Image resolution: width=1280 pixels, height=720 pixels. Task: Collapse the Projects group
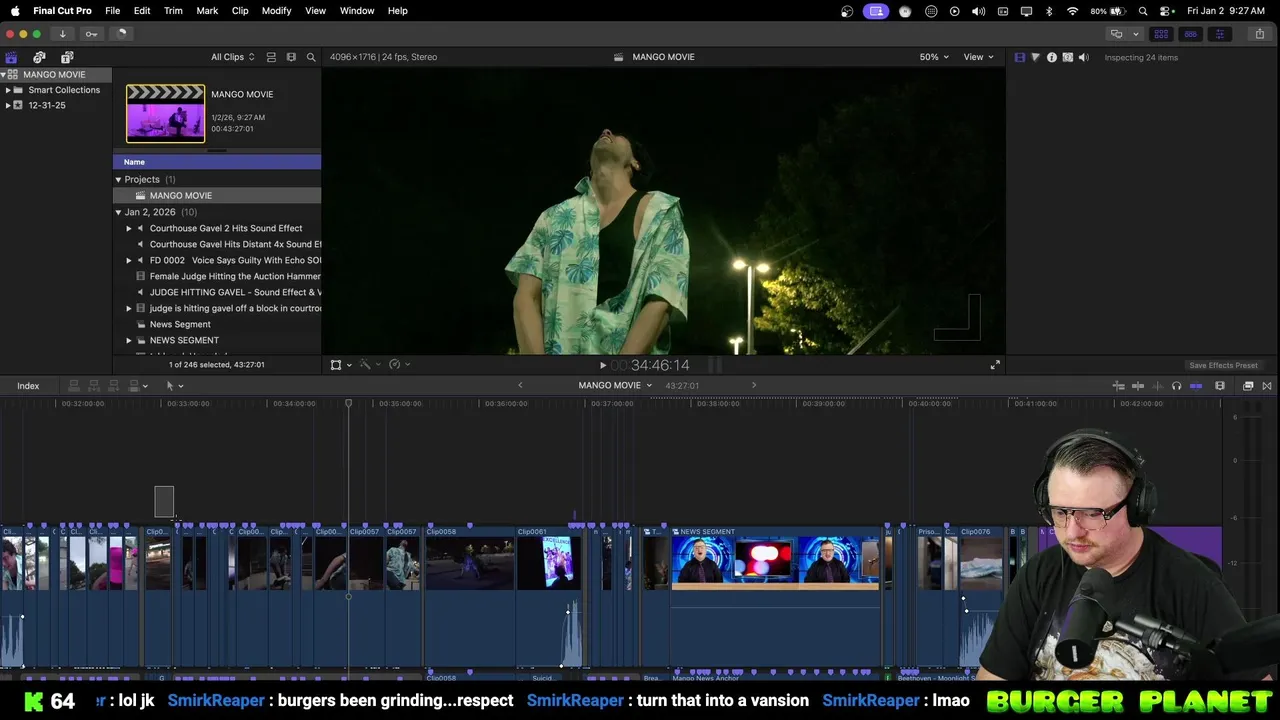click(118, 180)
